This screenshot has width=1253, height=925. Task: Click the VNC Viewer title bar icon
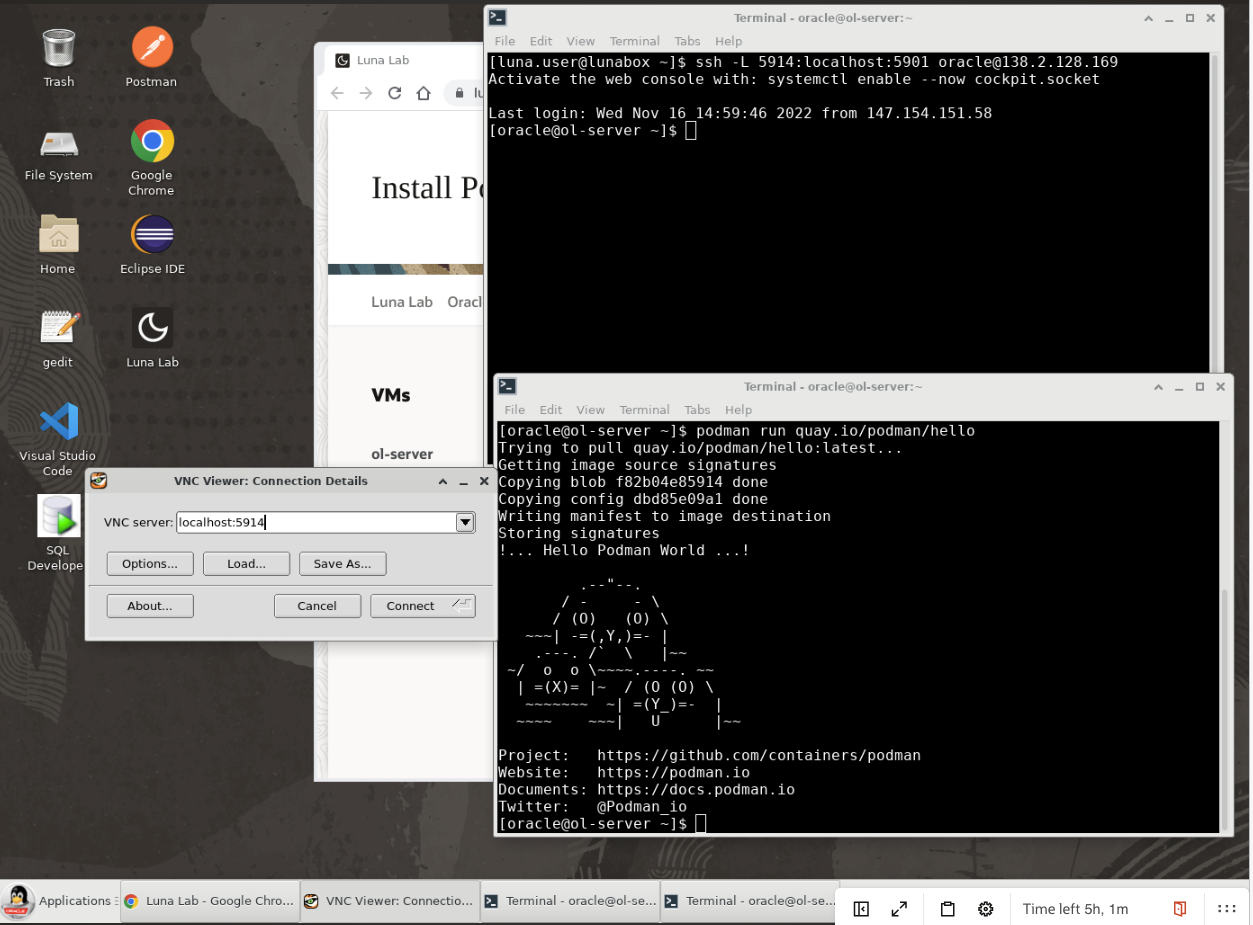99,481
